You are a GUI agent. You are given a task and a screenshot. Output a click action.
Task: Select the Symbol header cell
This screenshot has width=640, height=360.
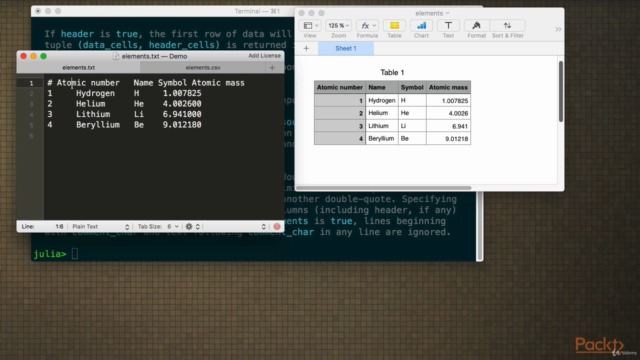point(412,87)
